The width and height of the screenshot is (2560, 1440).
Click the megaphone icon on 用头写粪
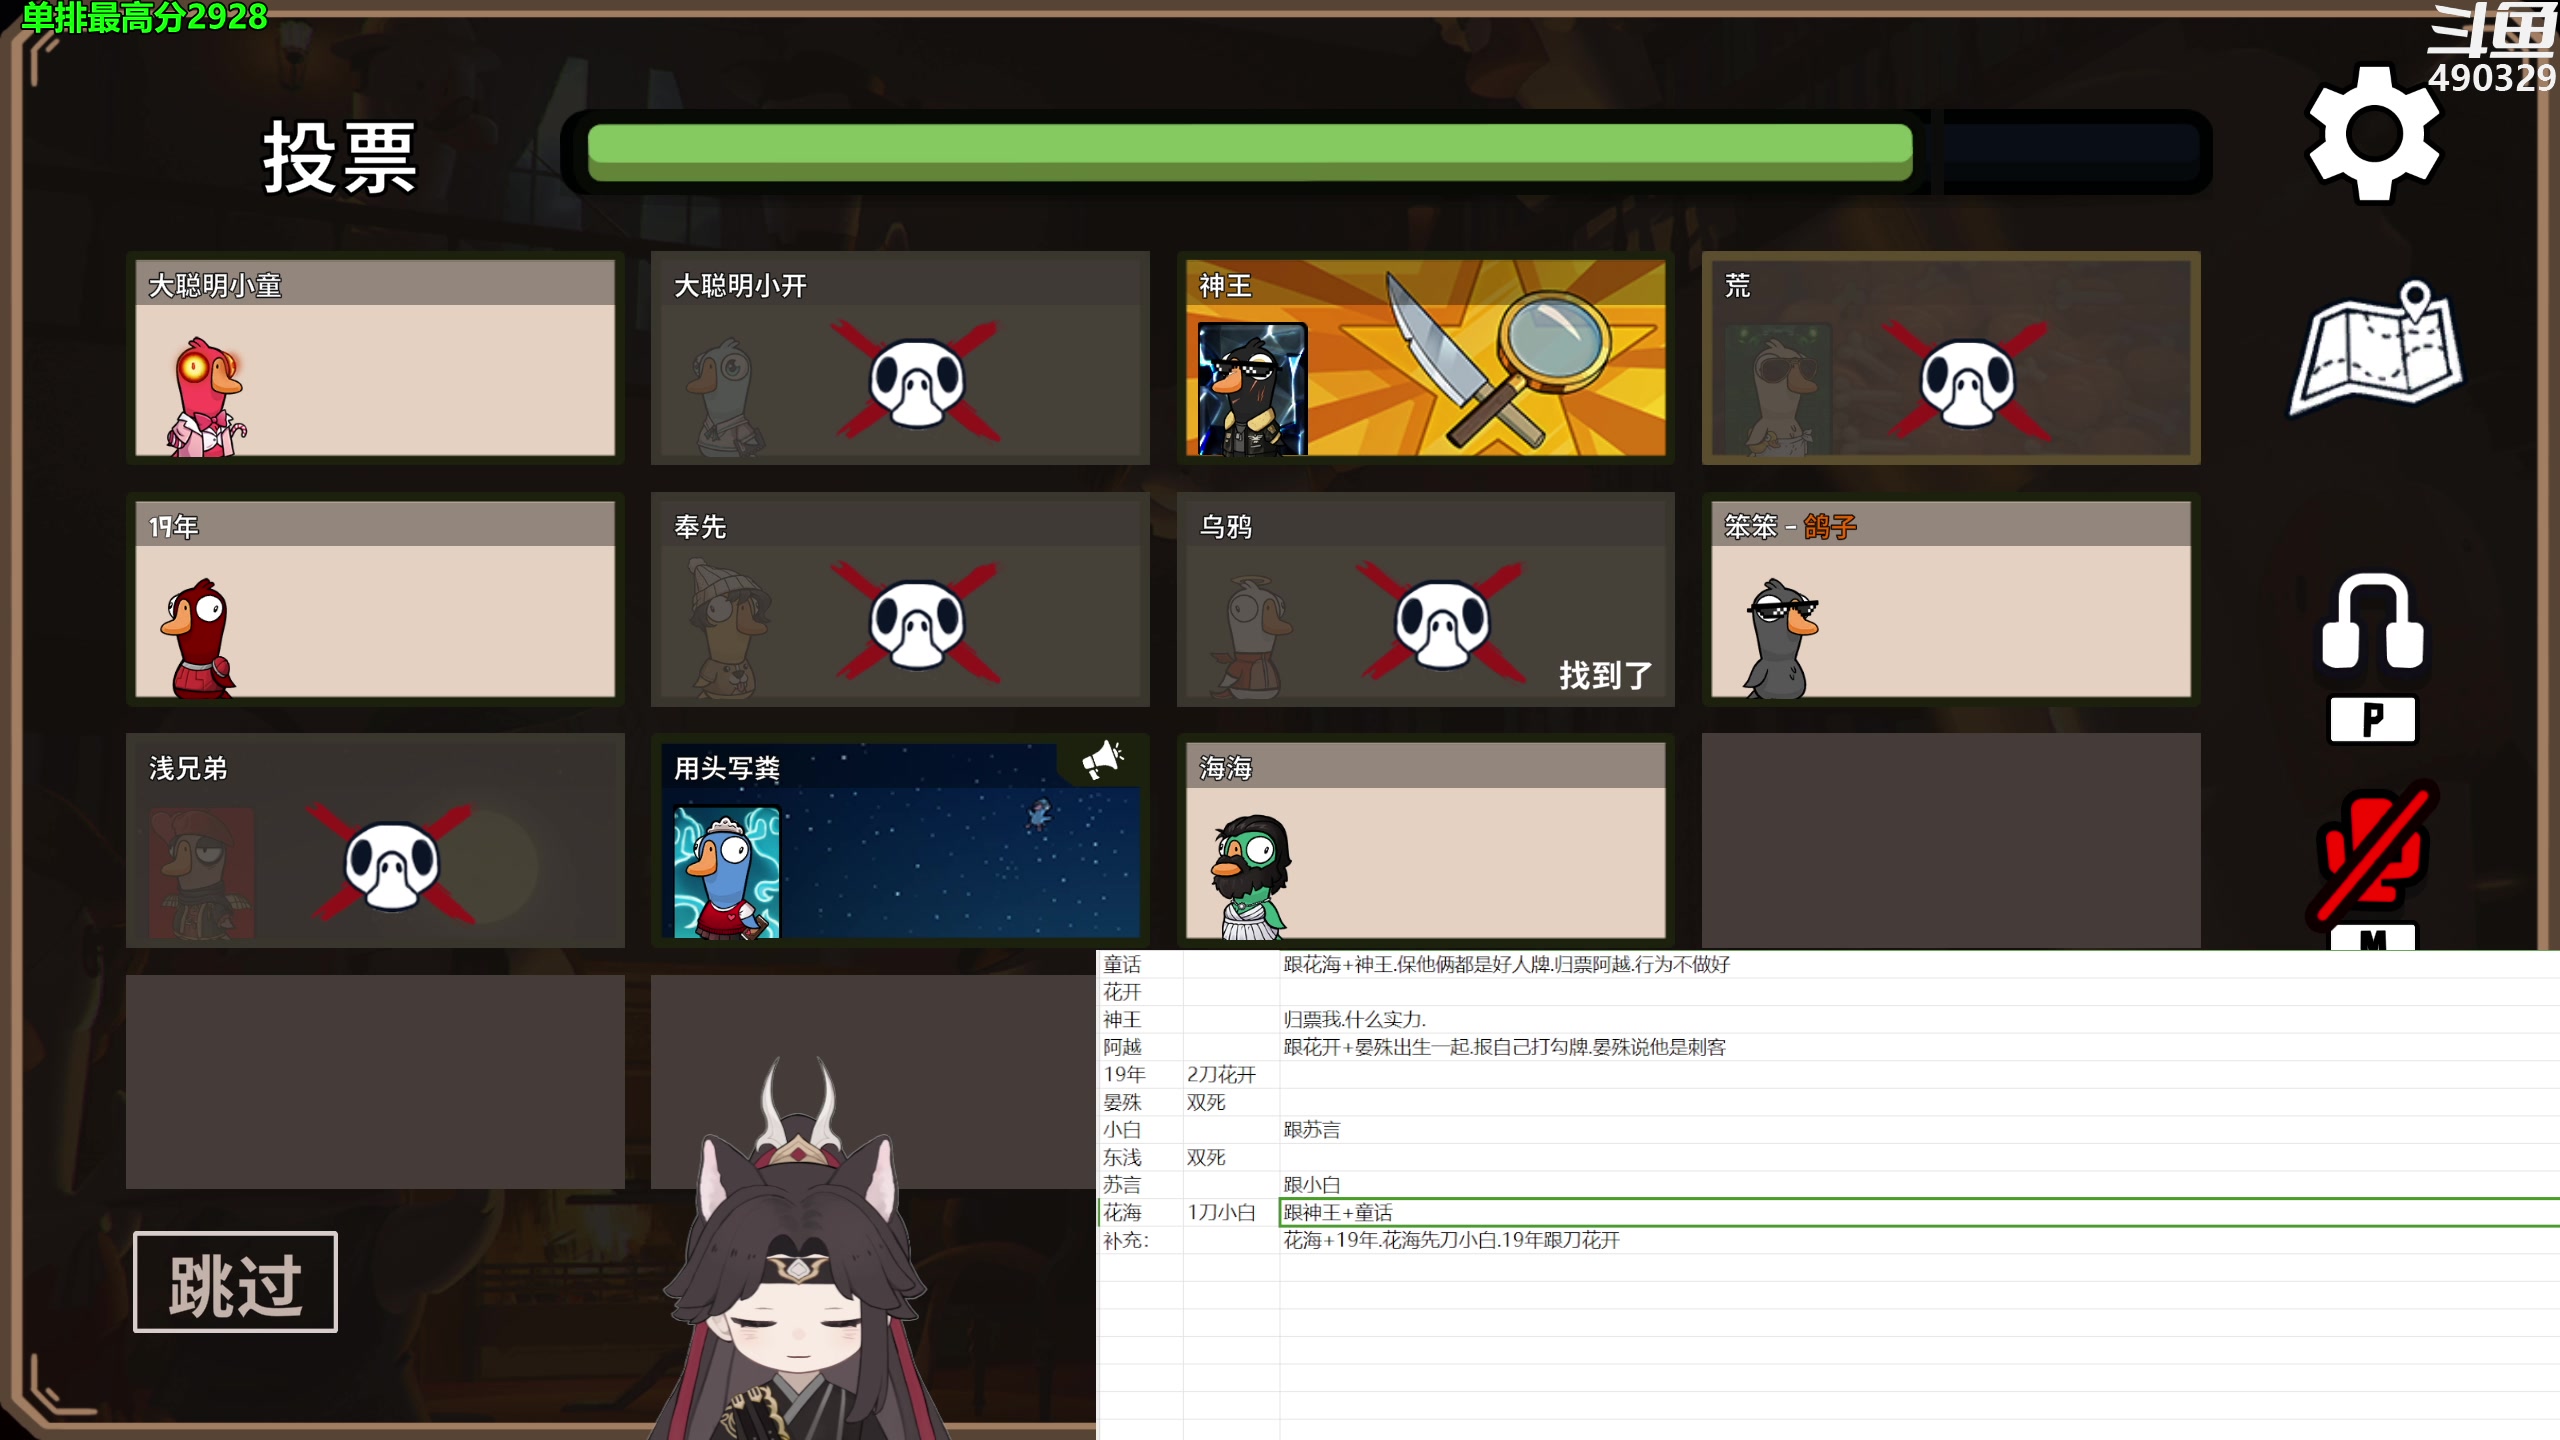pos(1102,760)
